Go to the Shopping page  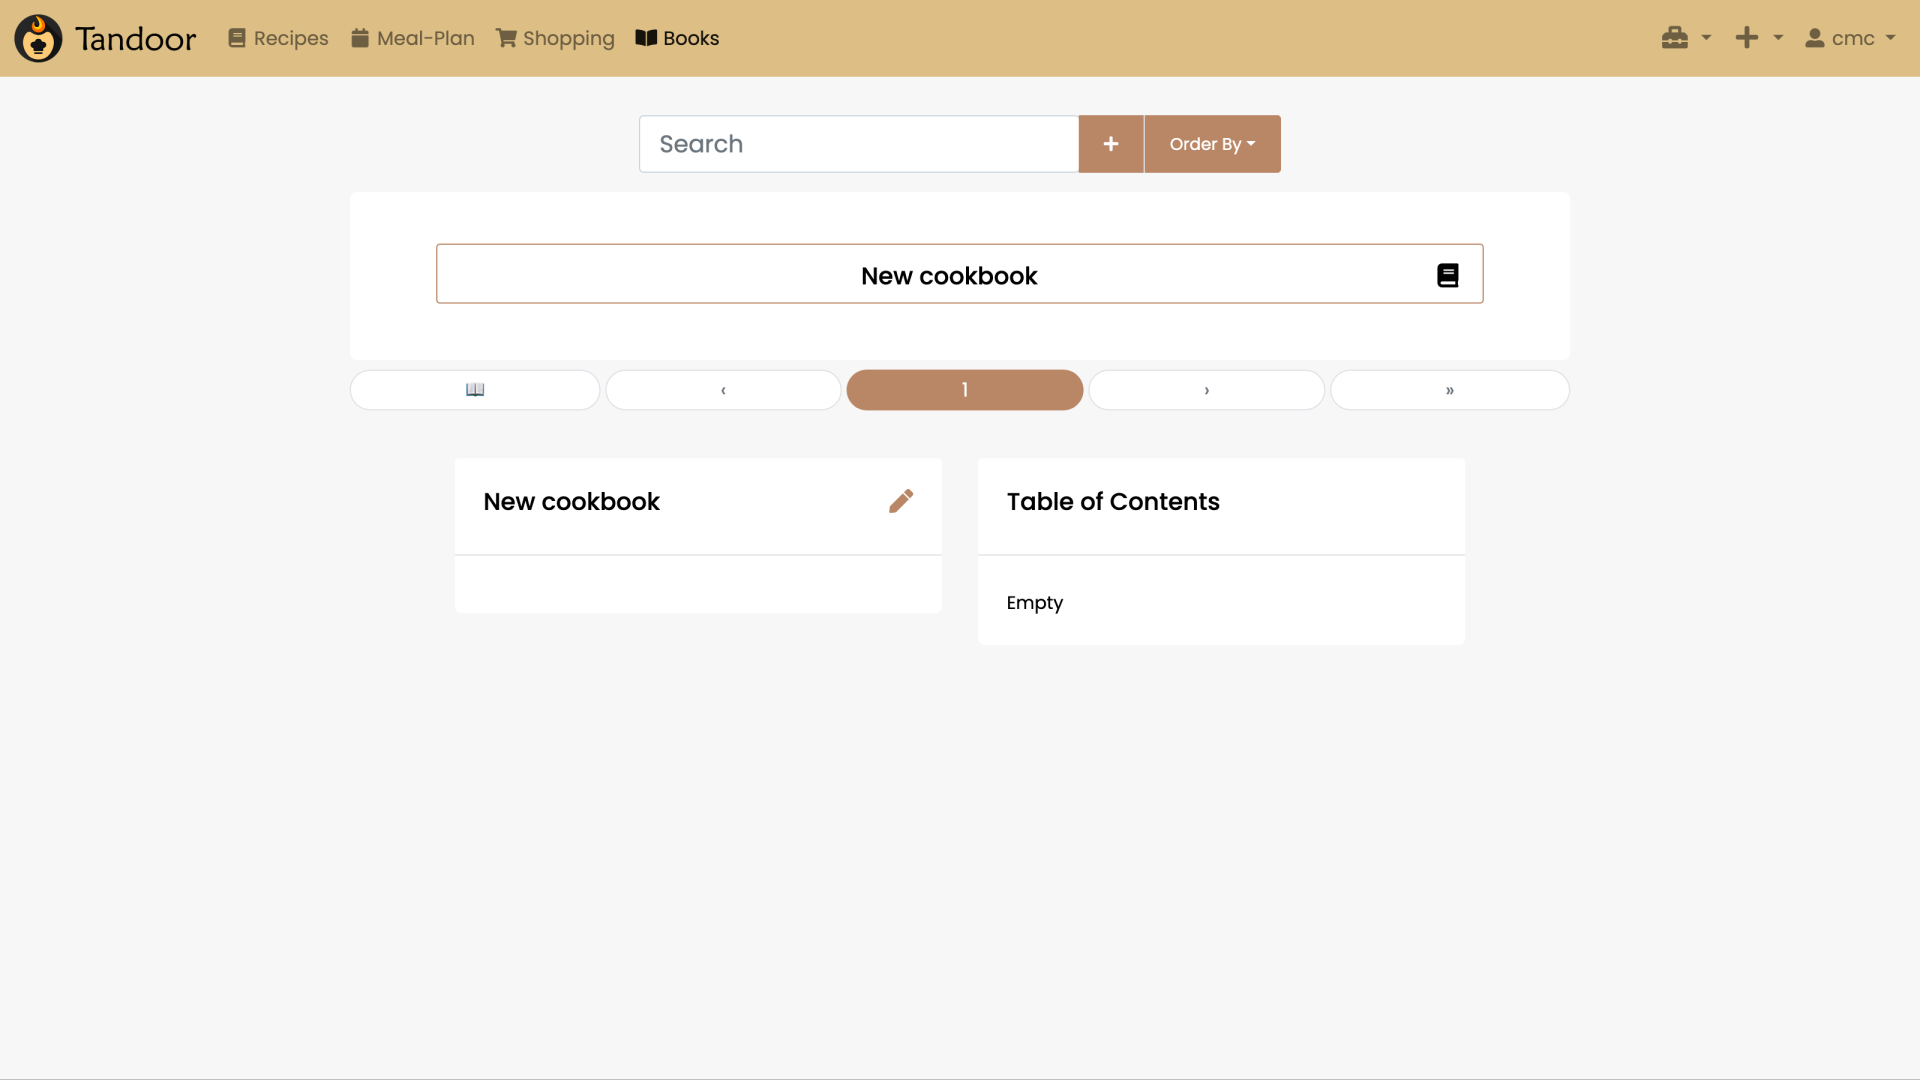(555, 38)
